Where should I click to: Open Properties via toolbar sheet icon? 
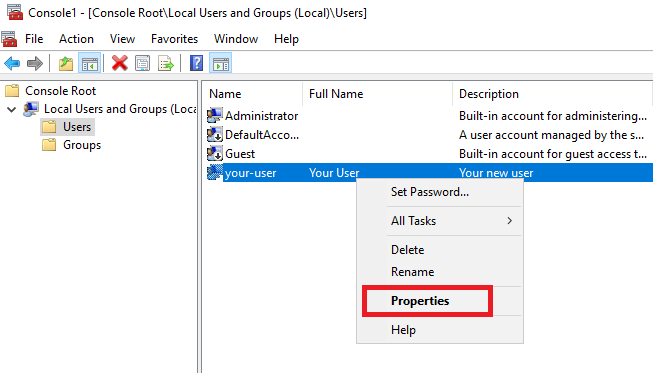coord(142,64)
